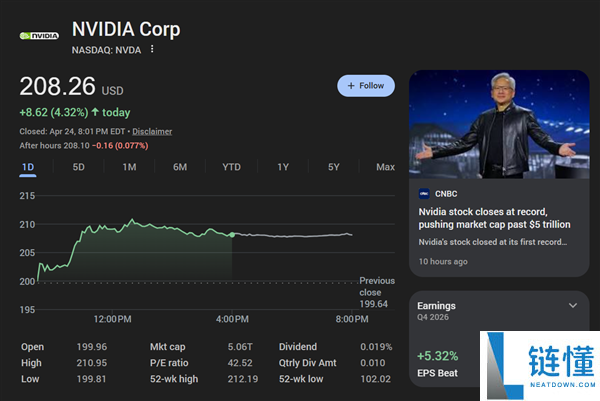Image resolution: width=600 pixels, height=401 pixels.
Task: Open the three-dot menu beside NASDAQ: NVDA
Action: 152,49
